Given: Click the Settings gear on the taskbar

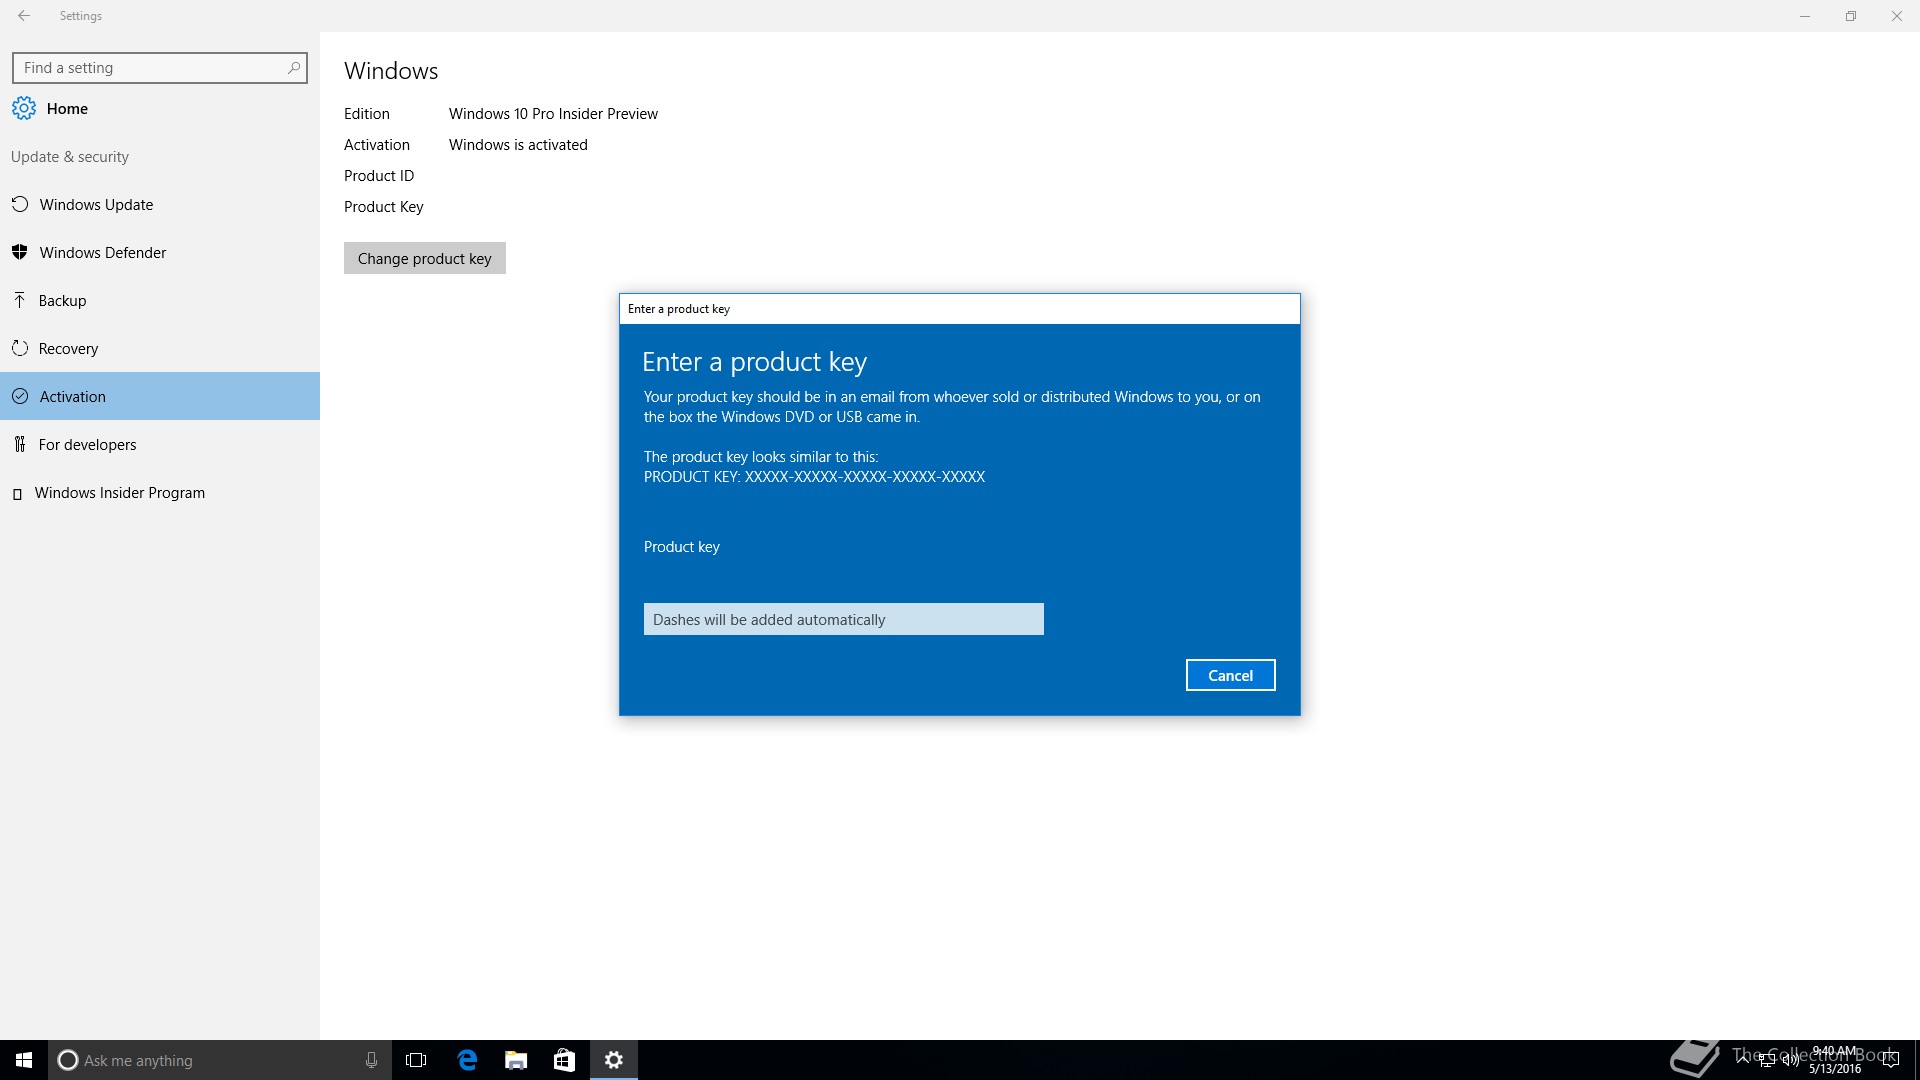Looking at the screenshot, I should 614,1060.
